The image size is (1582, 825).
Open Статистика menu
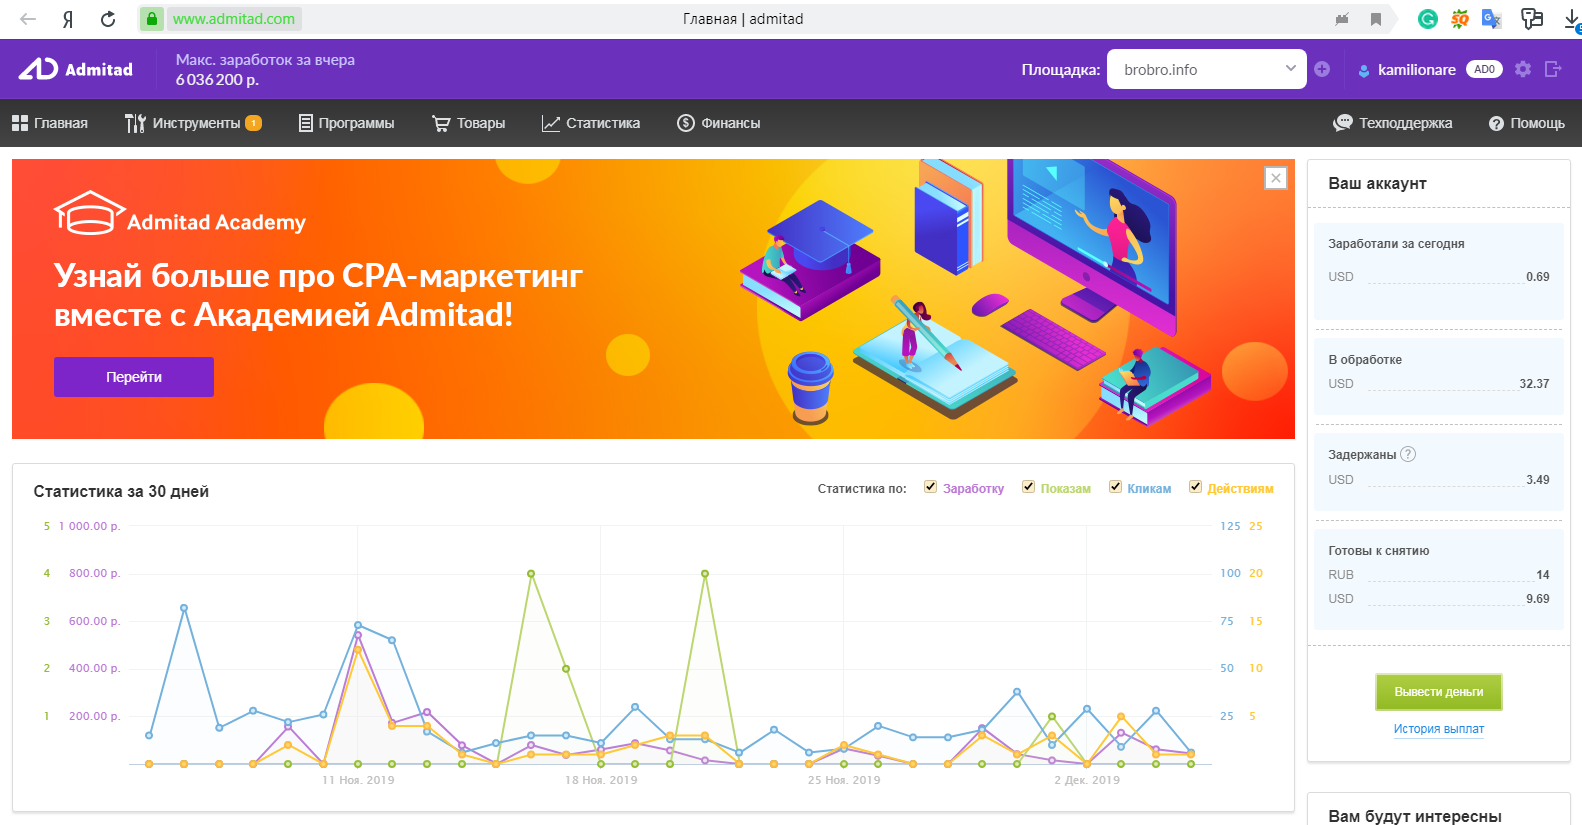[x=591, y=123]
